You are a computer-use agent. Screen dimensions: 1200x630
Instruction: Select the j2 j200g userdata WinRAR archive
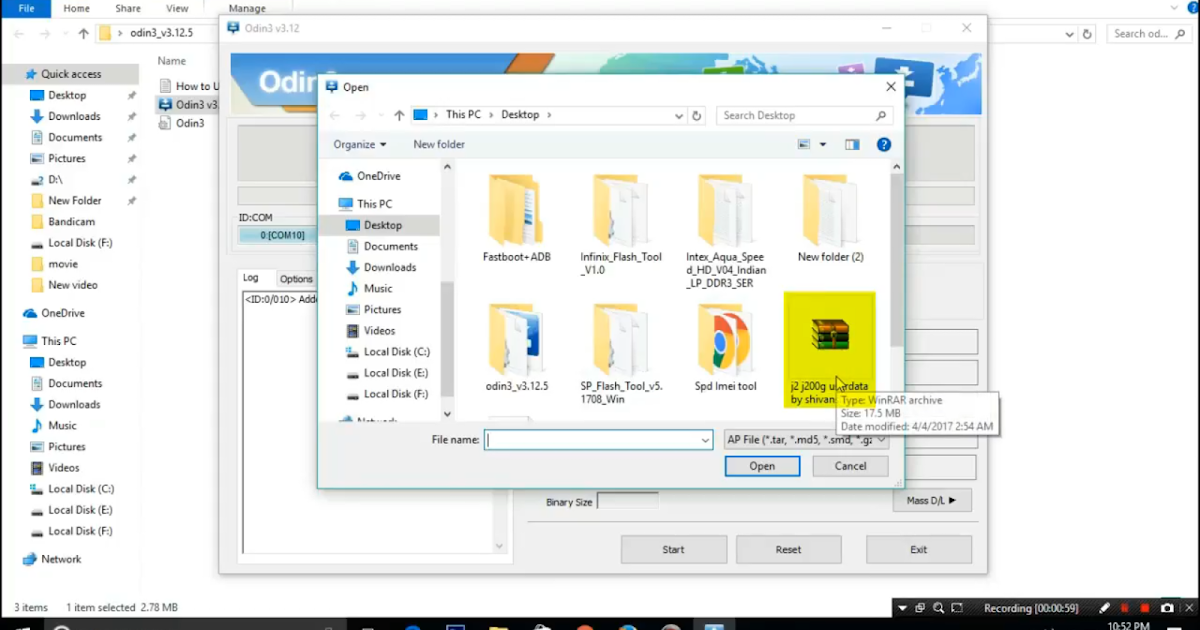(x=830, y=350)
